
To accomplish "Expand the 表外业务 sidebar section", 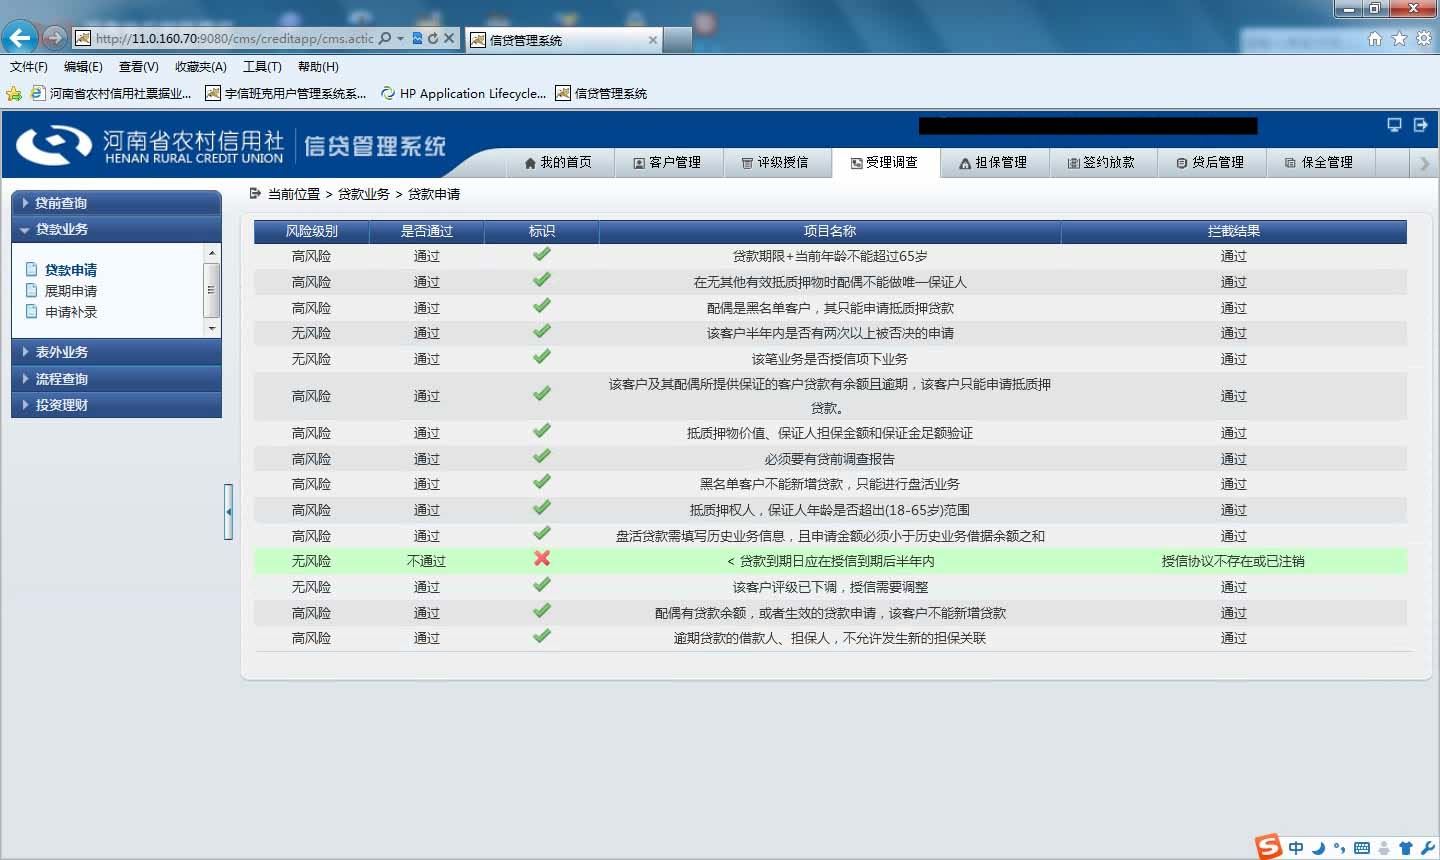I will pyautogui.click(x=116, y=352).
